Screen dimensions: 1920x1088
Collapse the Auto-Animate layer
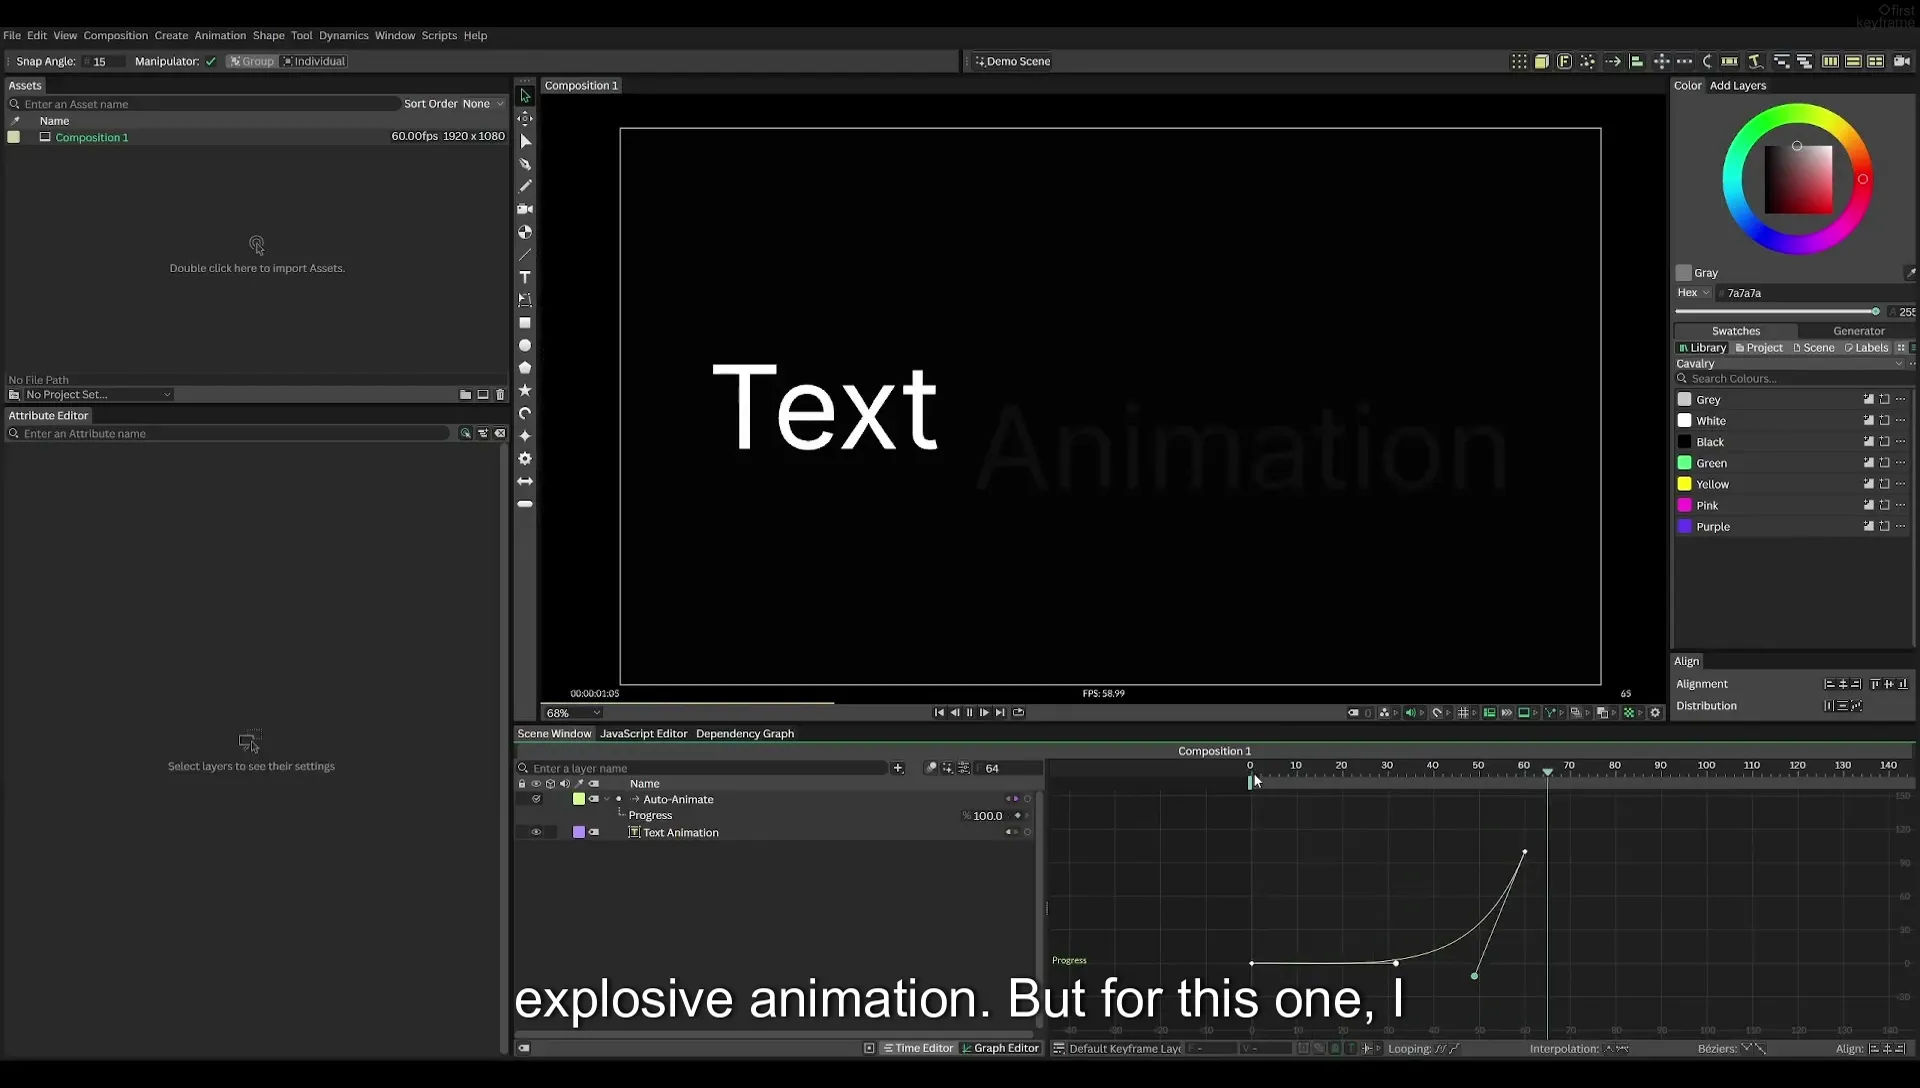(607, 799)
